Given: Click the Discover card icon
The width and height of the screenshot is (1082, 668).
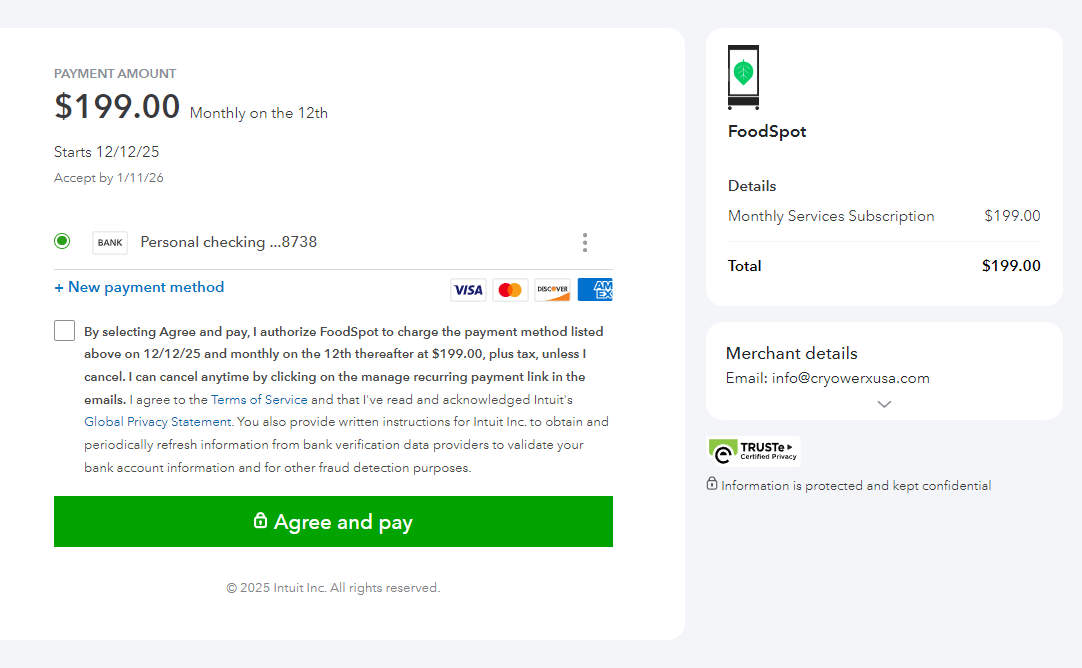Looking at the screenshot, I should [552, 290].
